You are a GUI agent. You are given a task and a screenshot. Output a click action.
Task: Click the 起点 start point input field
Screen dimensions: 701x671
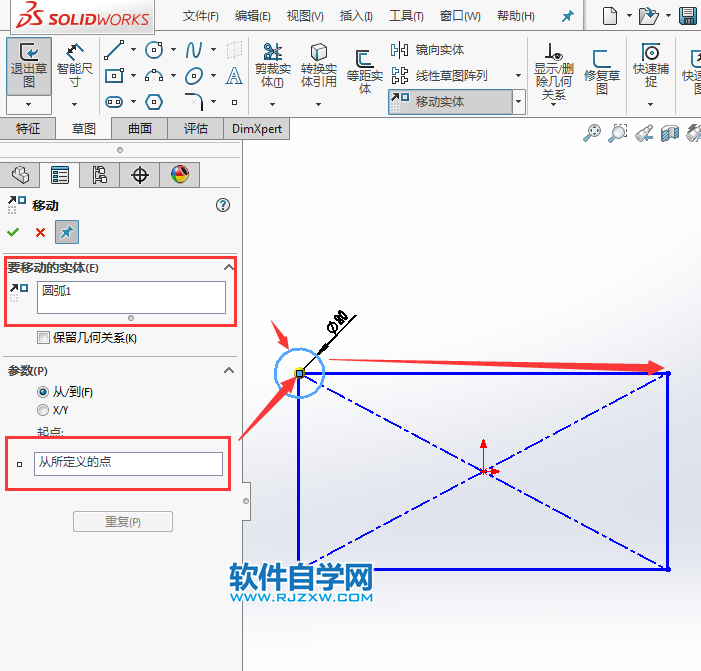click(128, 463)
